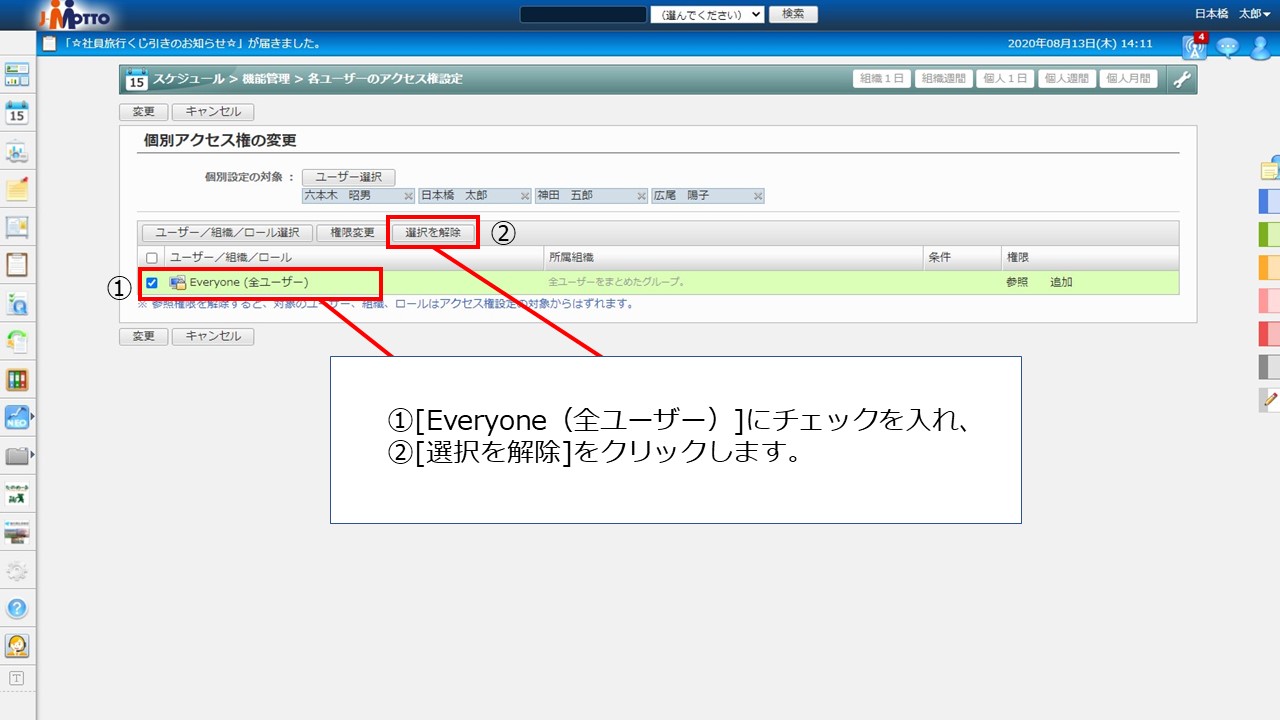1280x720 pixels.
Task: Click the 検索 search button
Action: click(793, 14)
